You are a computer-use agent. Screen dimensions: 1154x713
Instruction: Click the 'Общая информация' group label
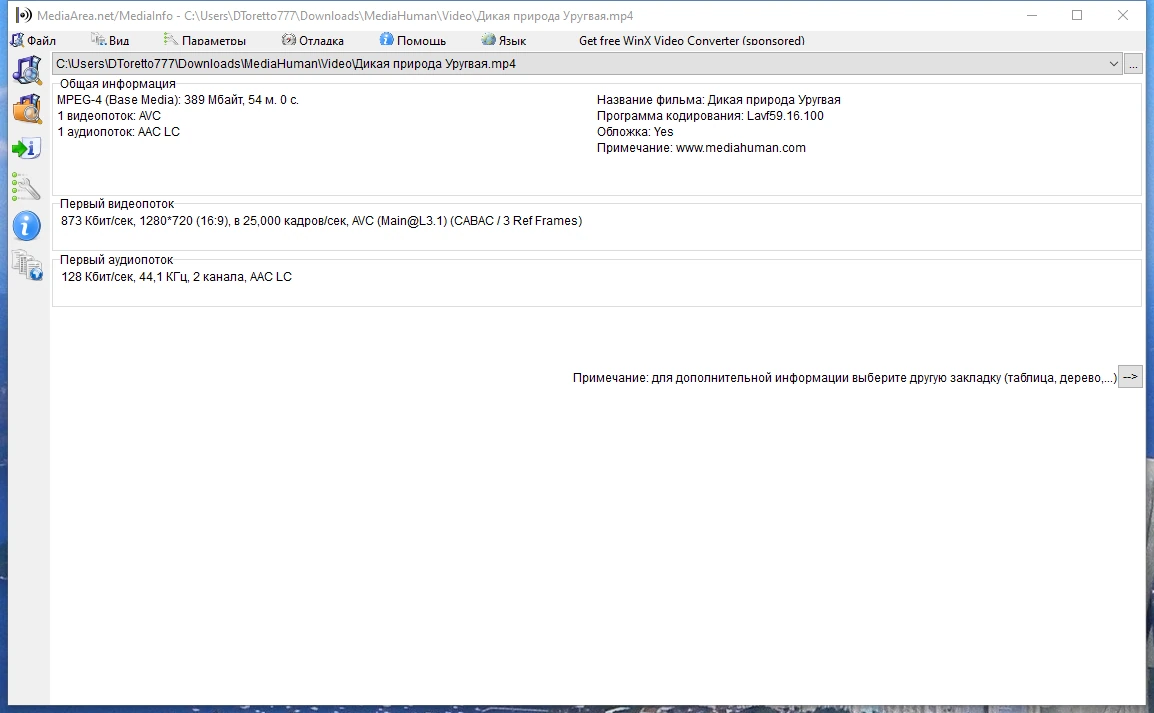coord(118,84)
